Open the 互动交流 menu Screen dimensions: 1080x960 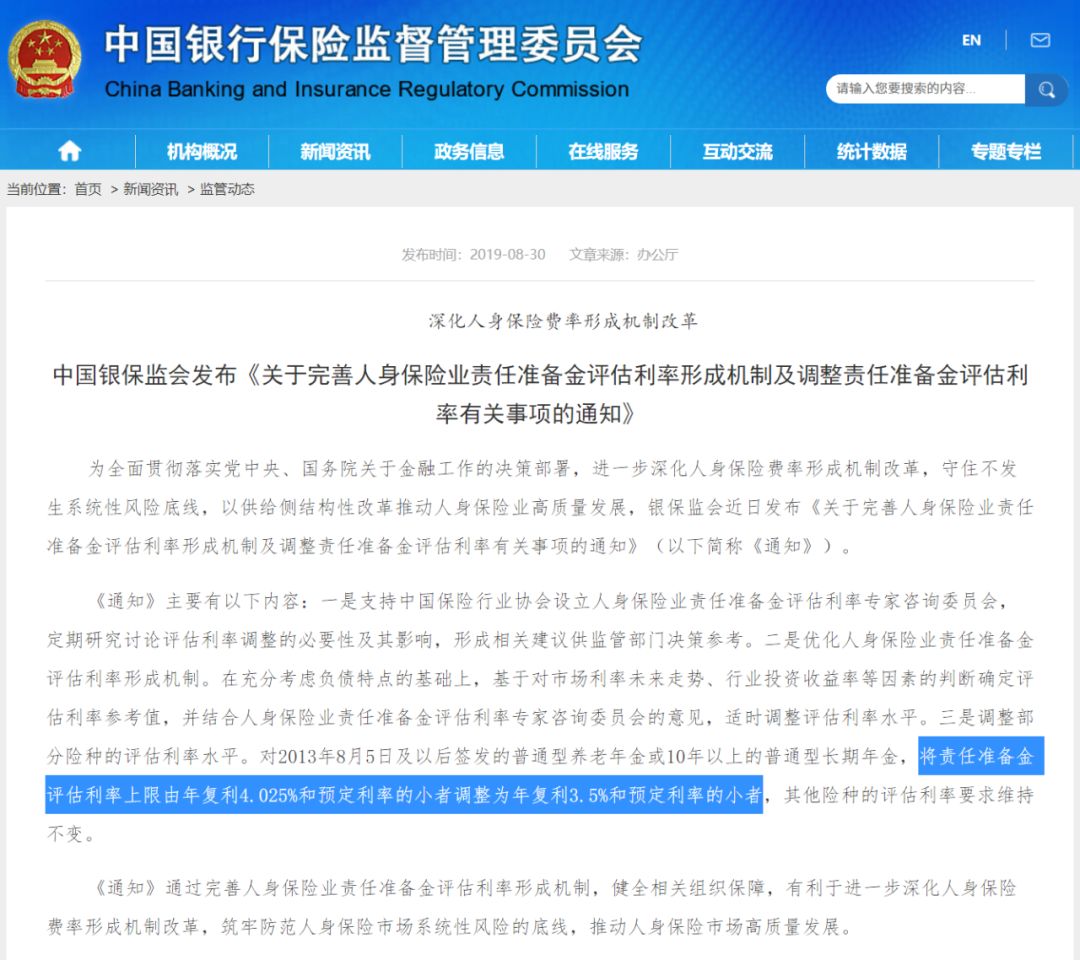[738, 152]
